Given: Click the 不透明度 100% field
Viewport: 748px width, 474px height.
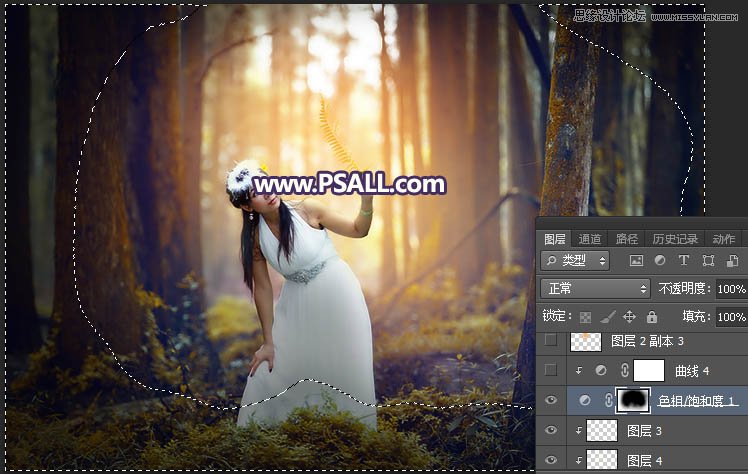Looking at the screenshot, I should pos(732,289).
